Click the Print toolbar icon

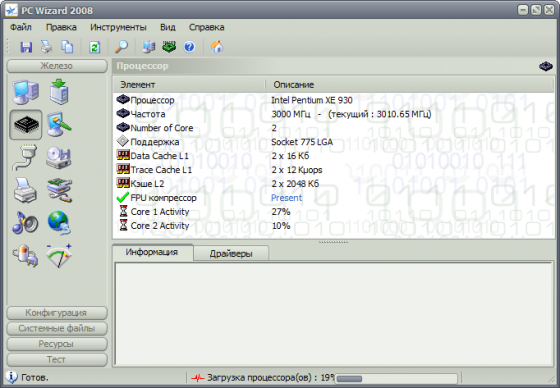coord(46,47)
